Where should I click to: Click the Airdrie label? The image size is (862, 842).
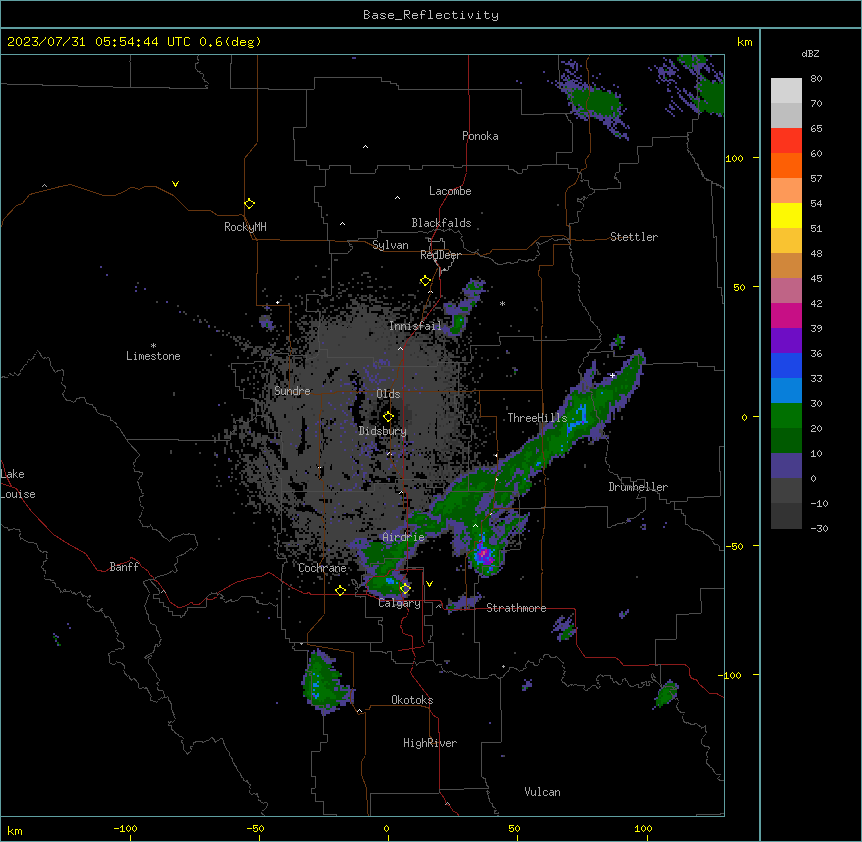click(403, 537)
